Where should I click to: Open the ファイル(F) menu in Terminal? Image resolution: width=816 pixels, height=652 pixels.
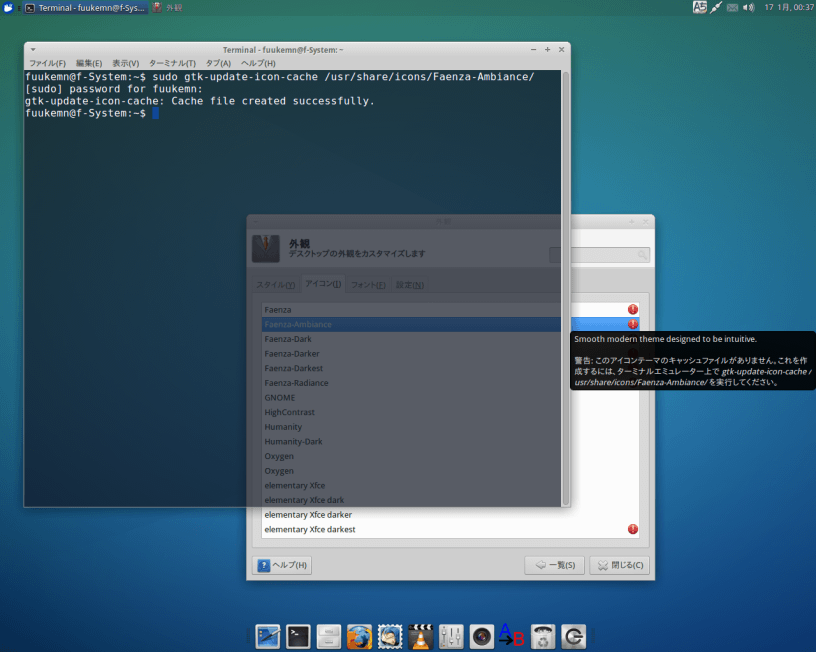coord(47,63)
